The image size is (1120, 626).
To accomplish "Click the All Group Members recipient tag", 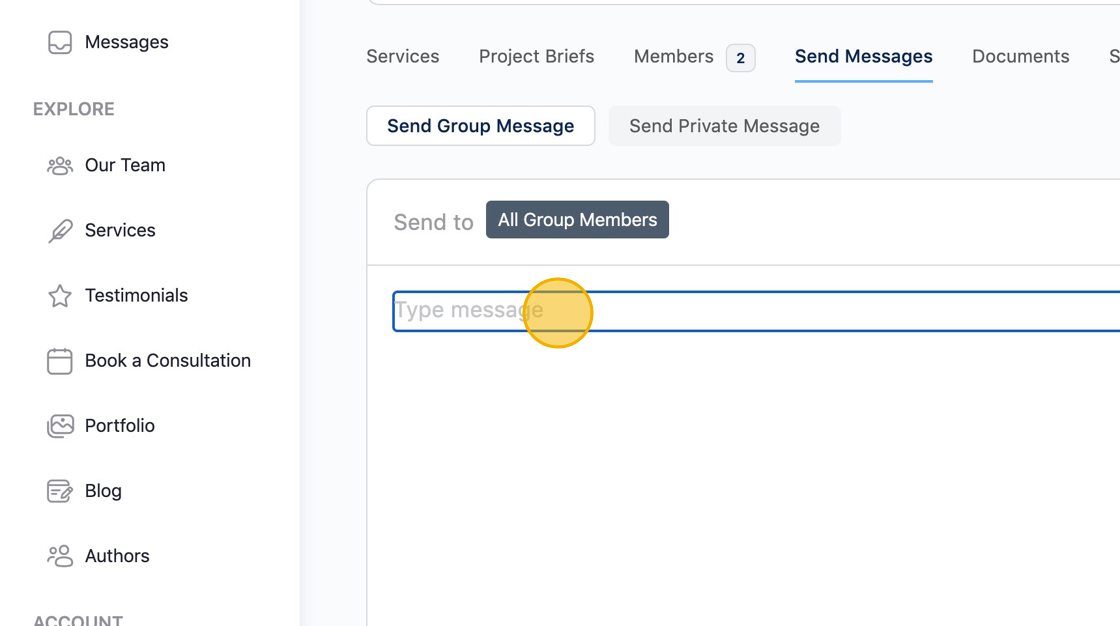I will (577, 220).
